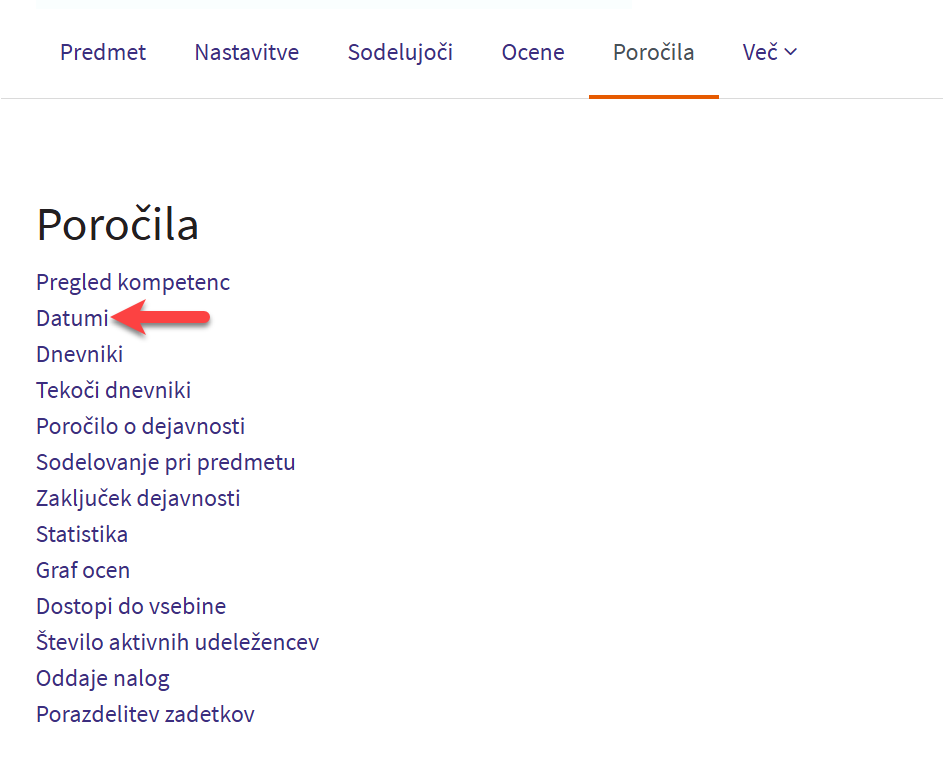The width and height of the screenshot is (943, 766).
Task: Select the Ocene tab
Action: [x=533, y=53]
